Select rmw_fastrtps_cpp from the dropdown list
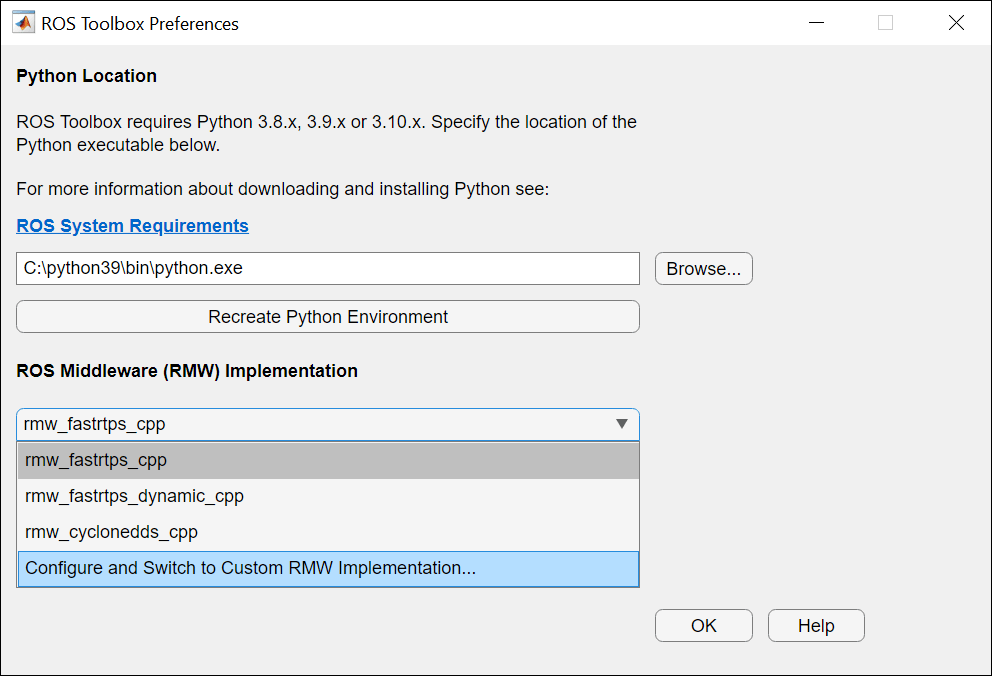 point(328,460)
